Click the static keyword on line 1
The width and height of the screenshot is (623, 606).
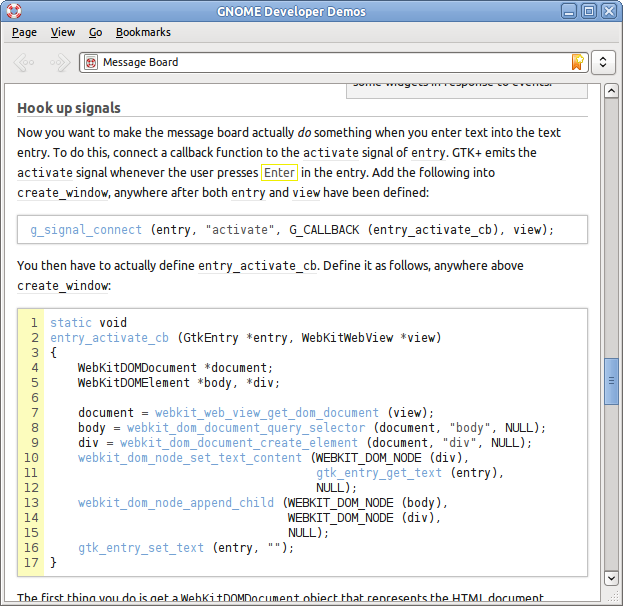(x=71, y=323)
